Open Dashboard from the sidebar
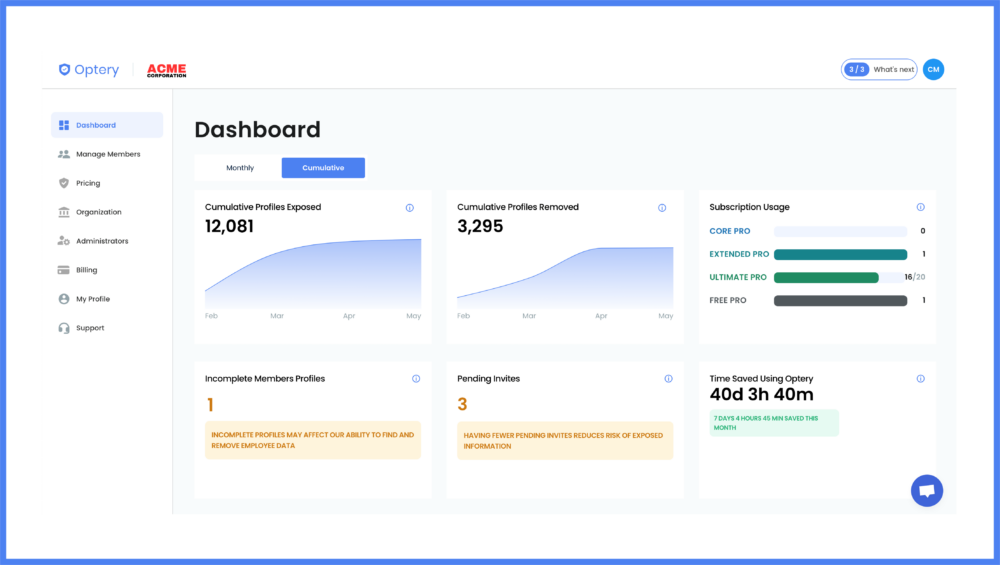 (x=107, y=125)
